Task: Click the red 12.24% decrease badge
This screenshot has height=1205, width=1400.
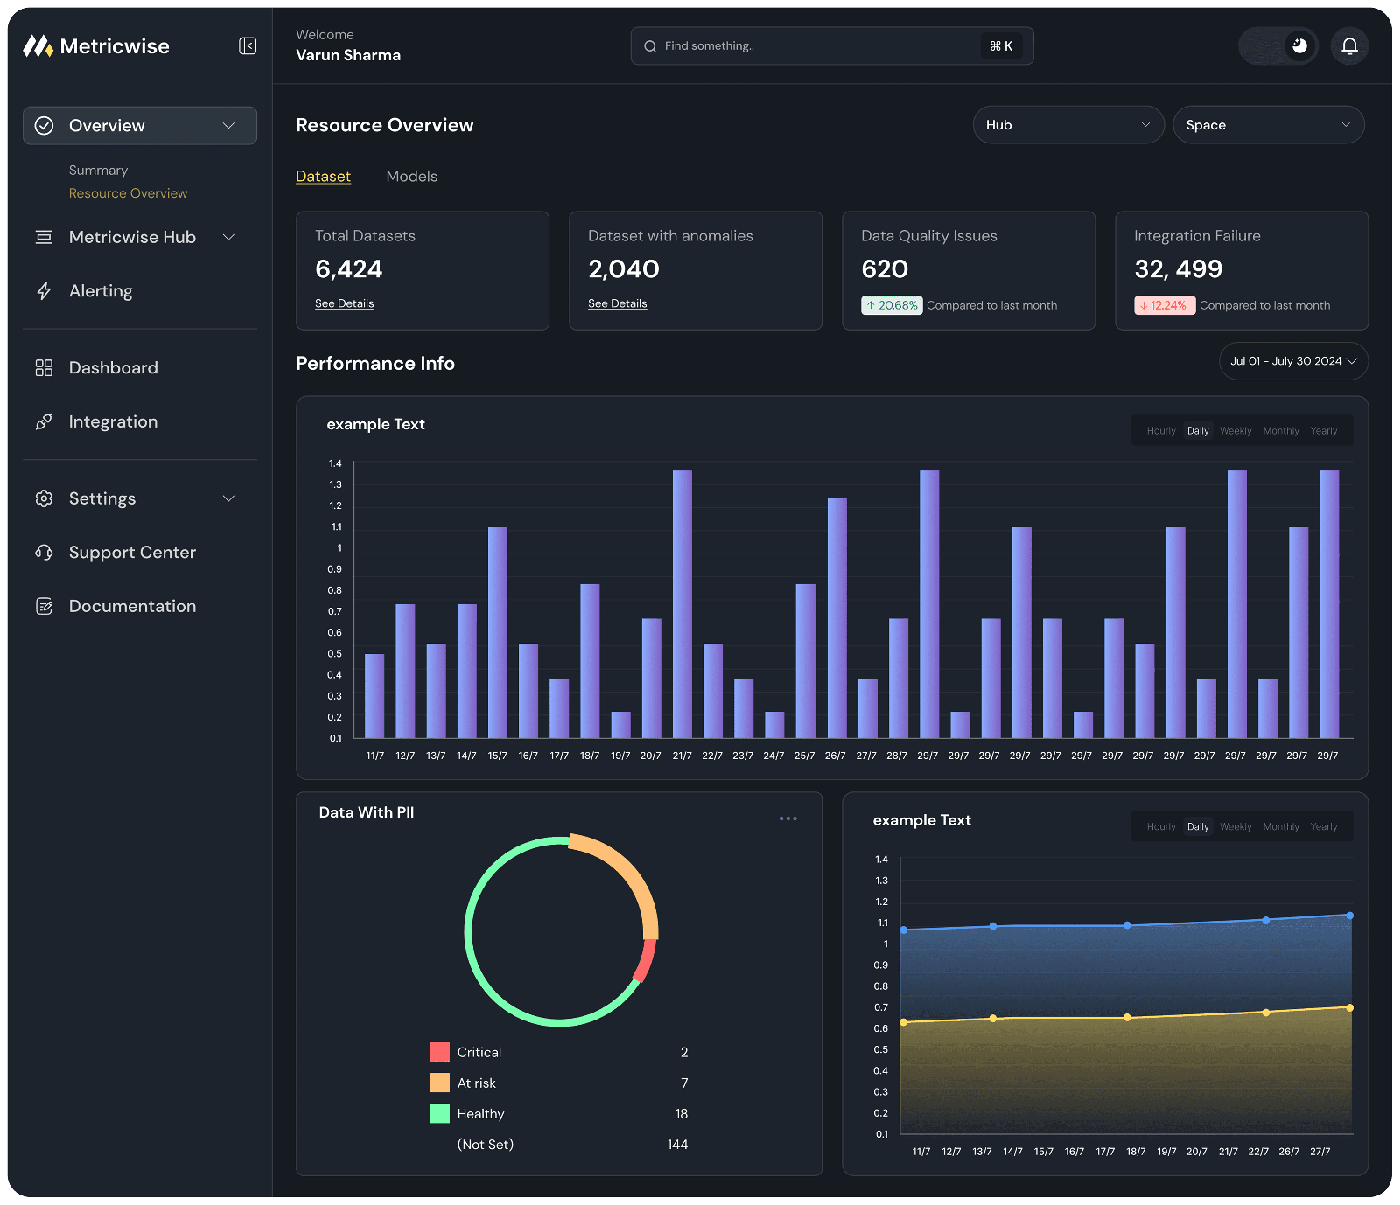Action: coord(1165,306)
